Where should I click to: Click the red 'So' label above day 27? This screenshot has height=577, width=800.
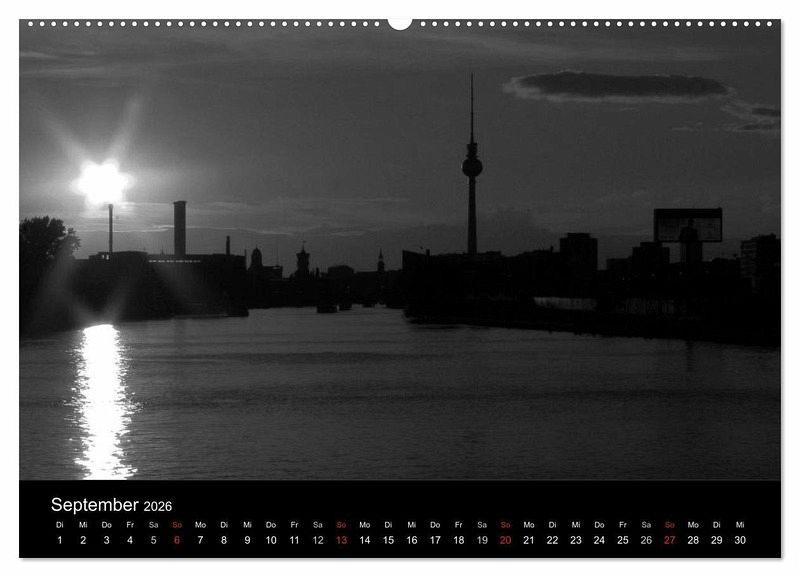[670, 525]
